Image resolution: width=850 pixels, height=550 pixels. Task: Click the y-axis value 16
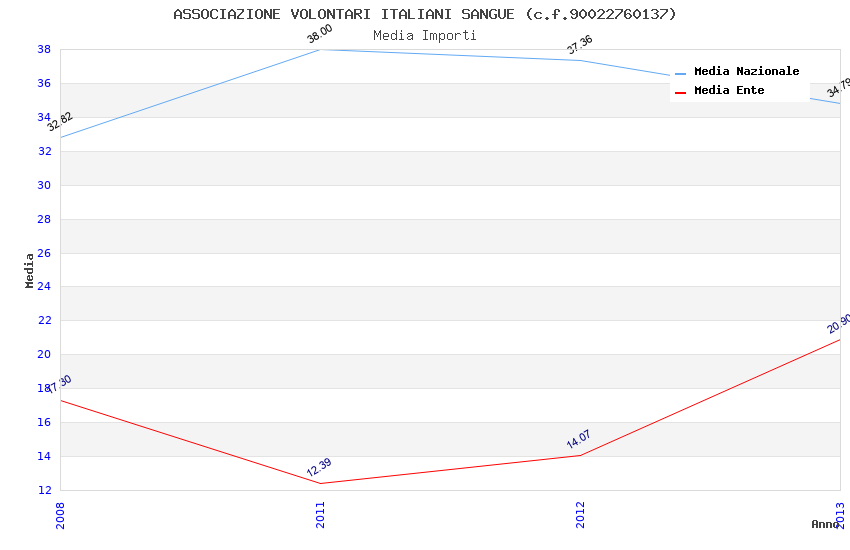44,422
